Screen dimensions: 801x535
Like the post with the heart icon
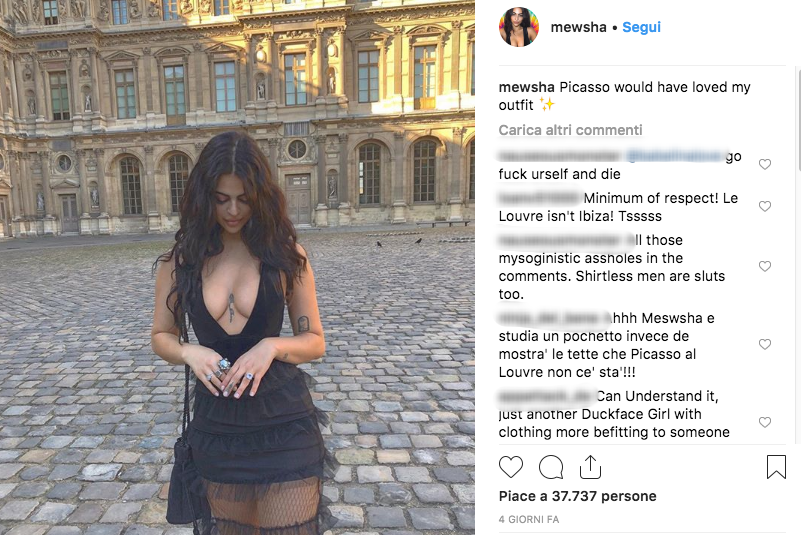pyautogui.click(x=511, y=467)
